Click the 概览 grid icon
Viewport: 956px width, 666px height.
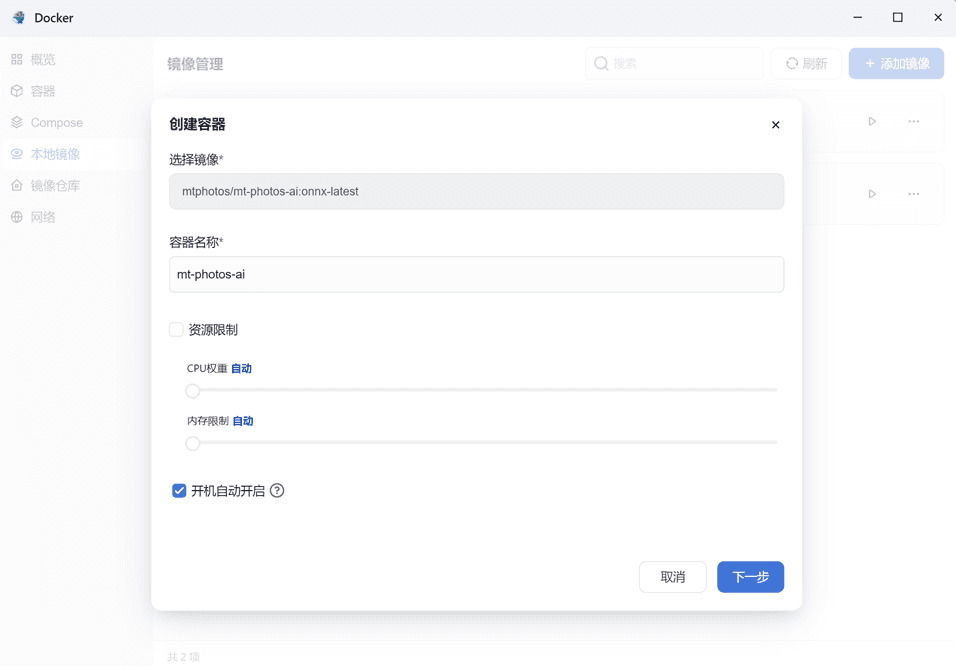[17, 59]
